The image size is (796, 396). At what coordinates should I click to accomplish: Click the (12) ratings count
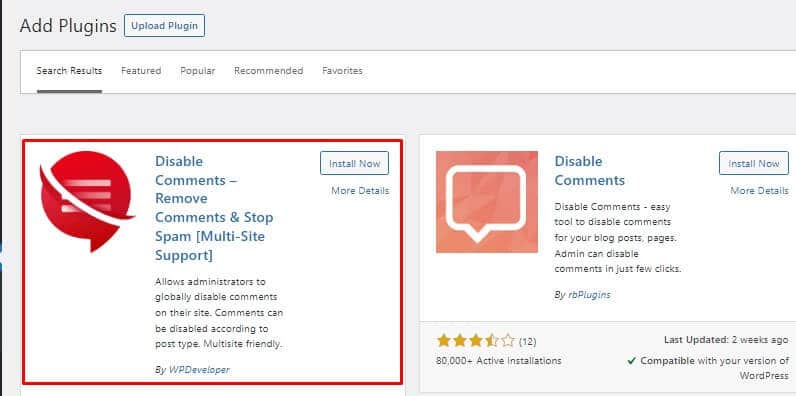[527, 341]
